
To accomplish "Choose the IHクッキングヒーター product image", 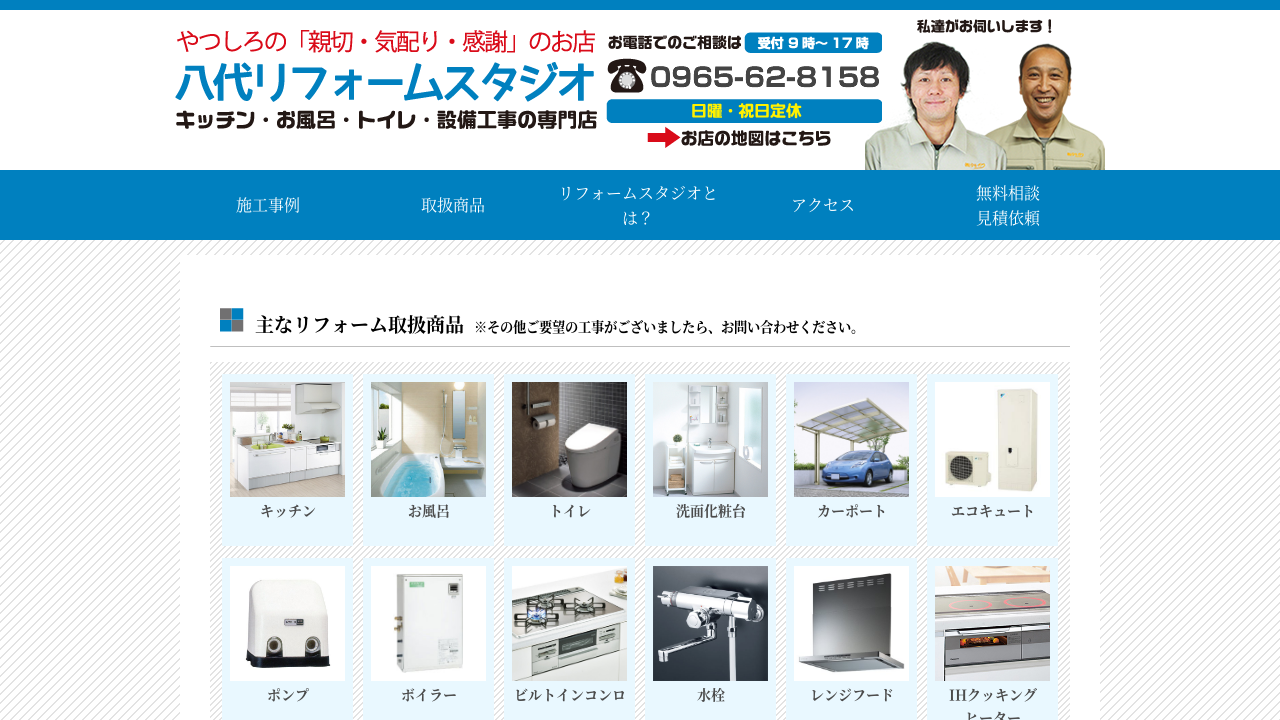I will pos(992,623).
